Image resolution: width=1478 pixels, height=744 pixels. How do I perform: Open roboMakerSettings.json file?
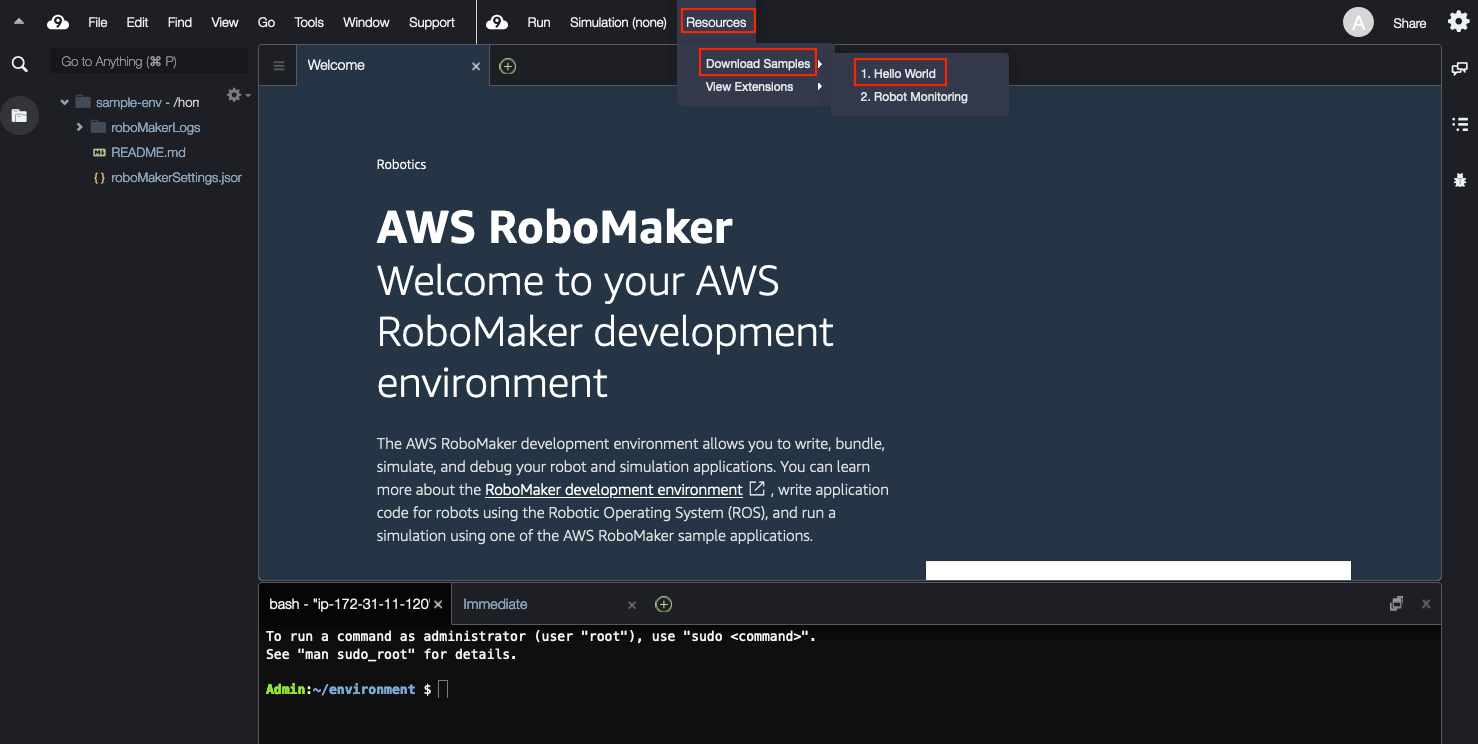tap(176, 178)
